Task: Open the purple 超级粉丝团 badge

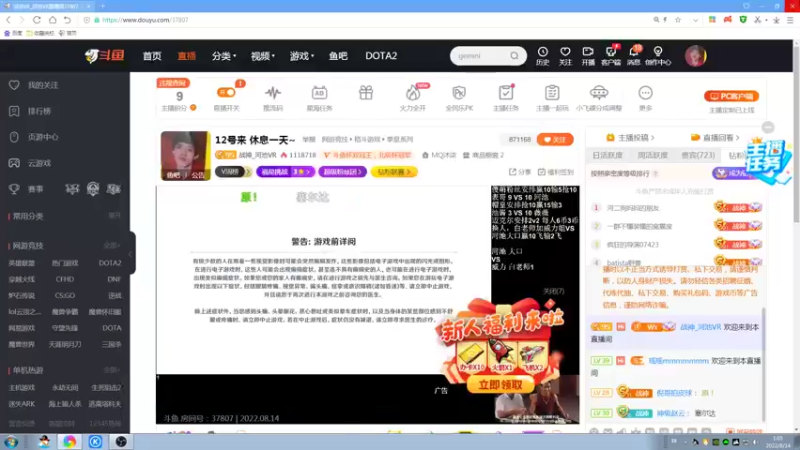Action: (342, 172)
